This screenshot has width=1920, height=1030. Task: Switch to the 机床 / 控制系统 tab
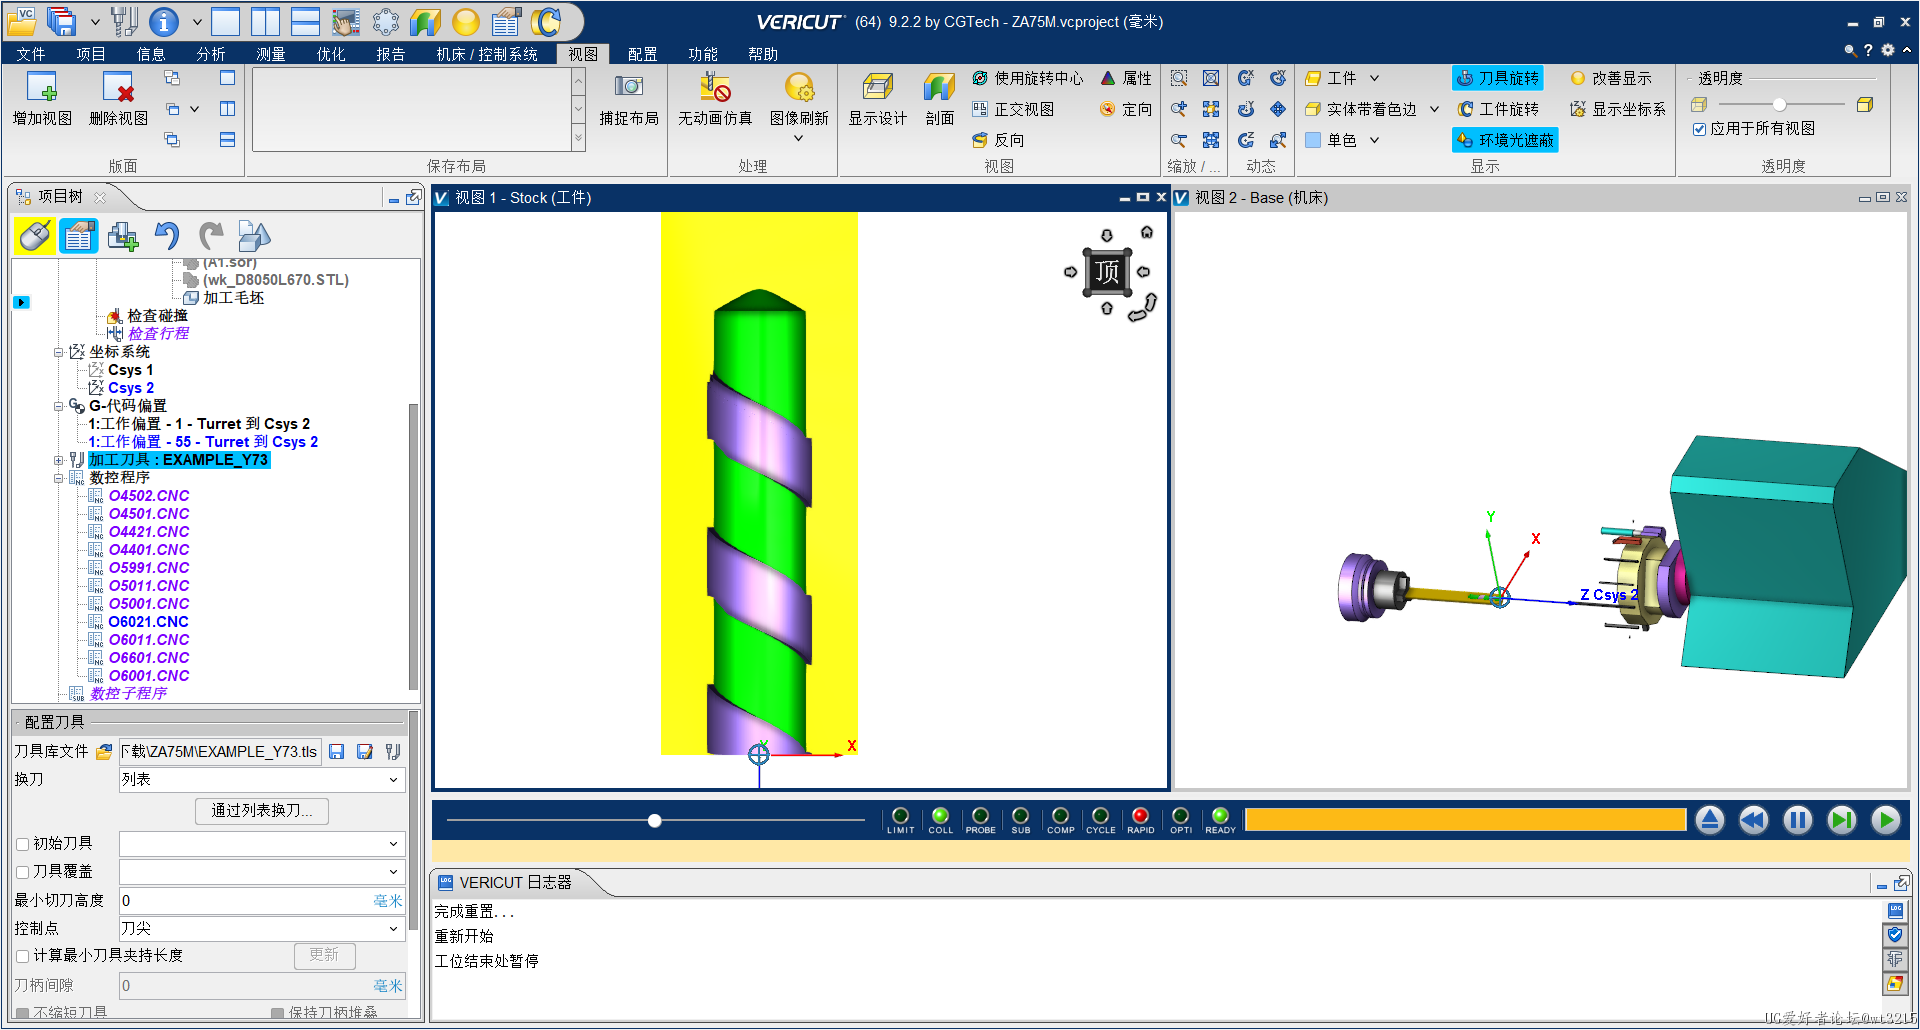click(487, 54)
